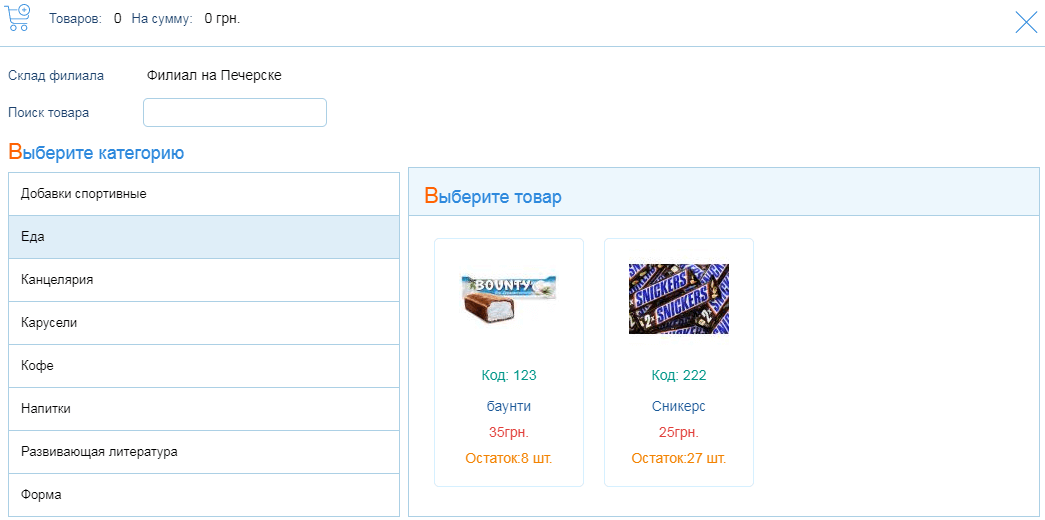Select the Еда category
This screenshot has height=520, width=1045.
pyautogui.click(x=204, y=237)
